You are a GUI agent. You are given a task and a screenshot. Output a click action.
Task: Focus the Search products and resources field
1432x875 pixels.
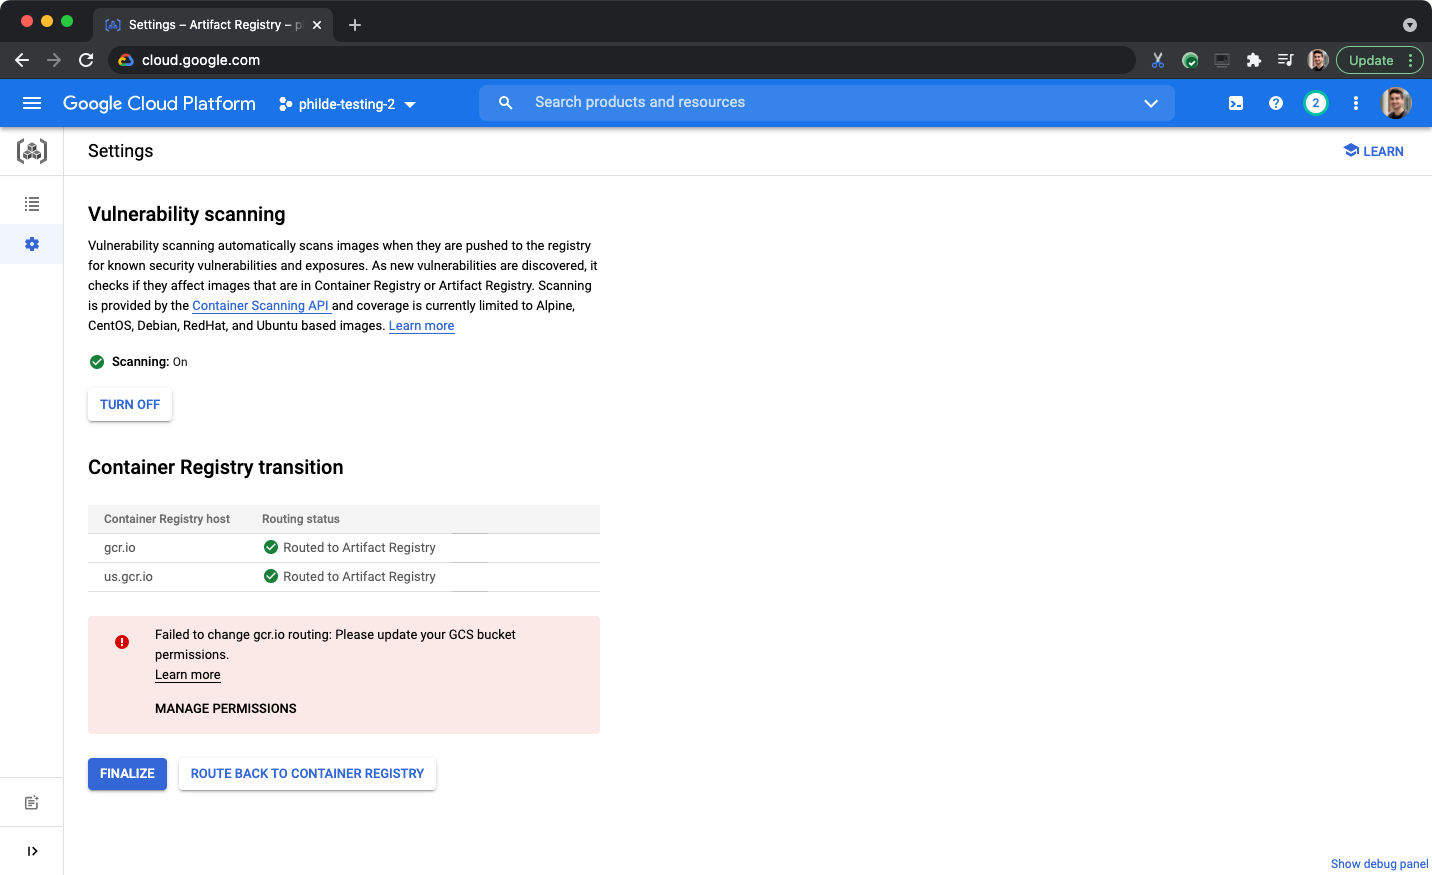[827, 103]
